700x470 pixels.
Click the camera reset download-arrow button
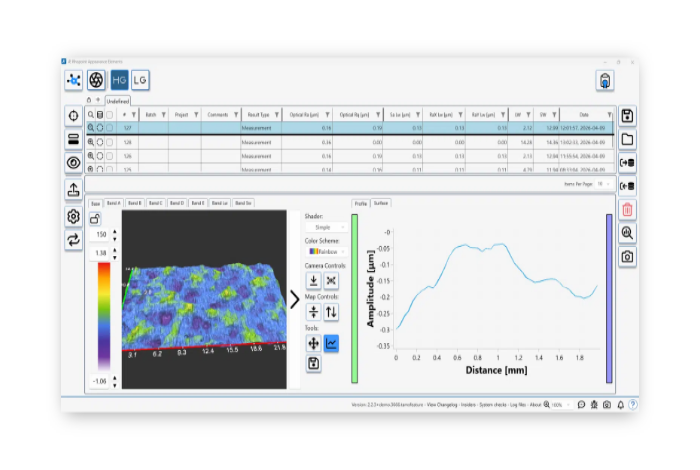pos(314,281)
